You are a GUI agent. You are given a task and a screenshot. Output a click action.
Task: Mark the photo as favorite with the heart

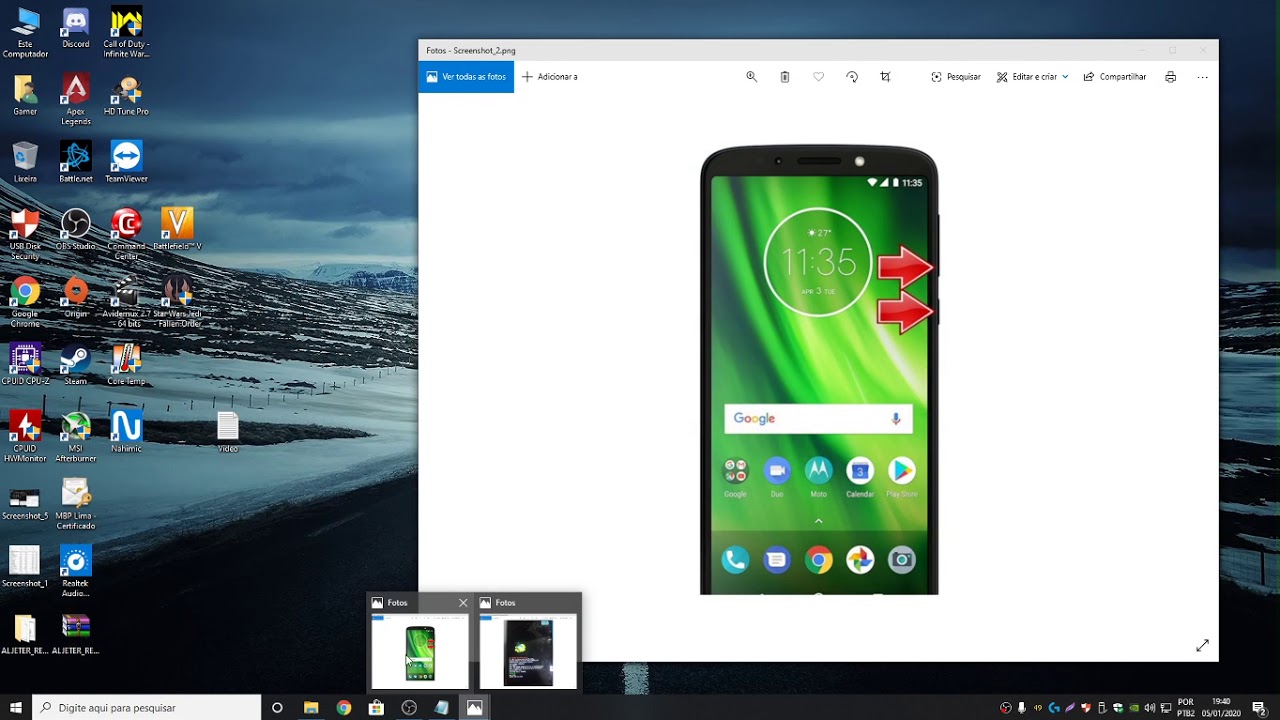819,77
